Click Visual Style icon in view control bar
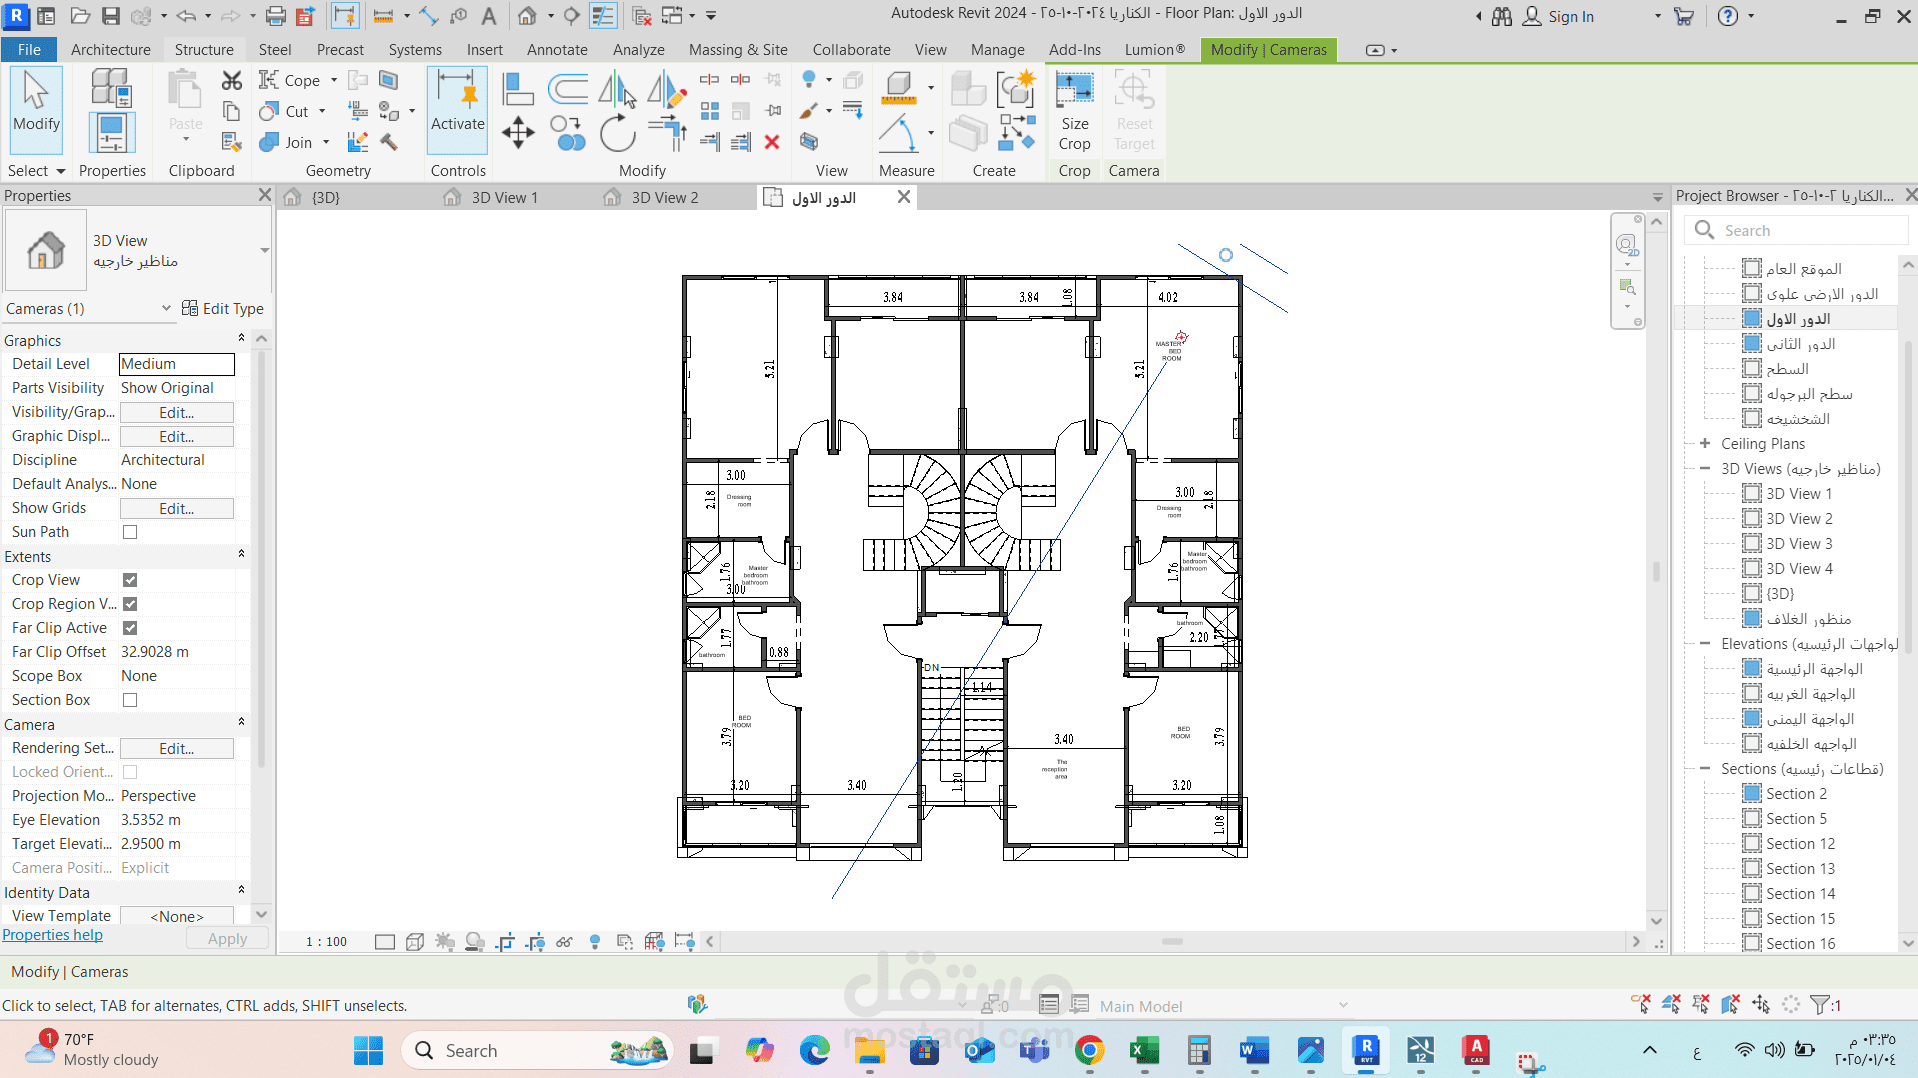Viewport: 1918px width, 1078px height. click(415, 941)
